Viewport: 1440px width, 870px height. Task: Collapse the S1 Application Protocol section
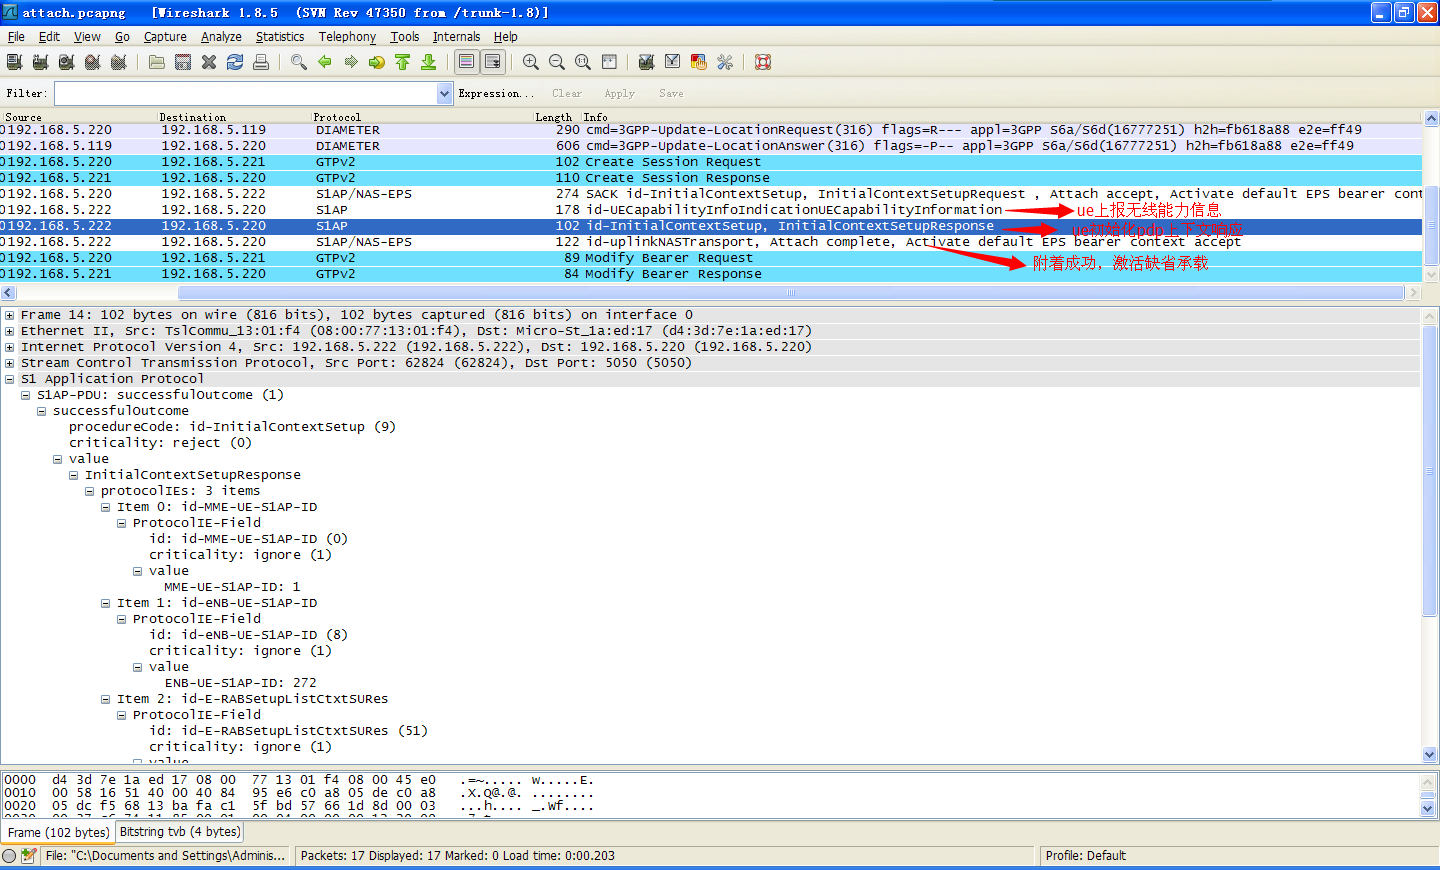pos(10,379)
